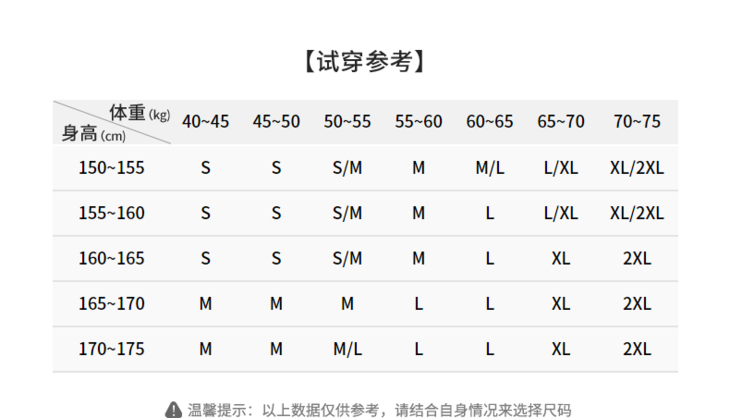Viewport: 730px width, 418px height.
Task: Click the 55~60 weight column header
Action: pos(419,121)
